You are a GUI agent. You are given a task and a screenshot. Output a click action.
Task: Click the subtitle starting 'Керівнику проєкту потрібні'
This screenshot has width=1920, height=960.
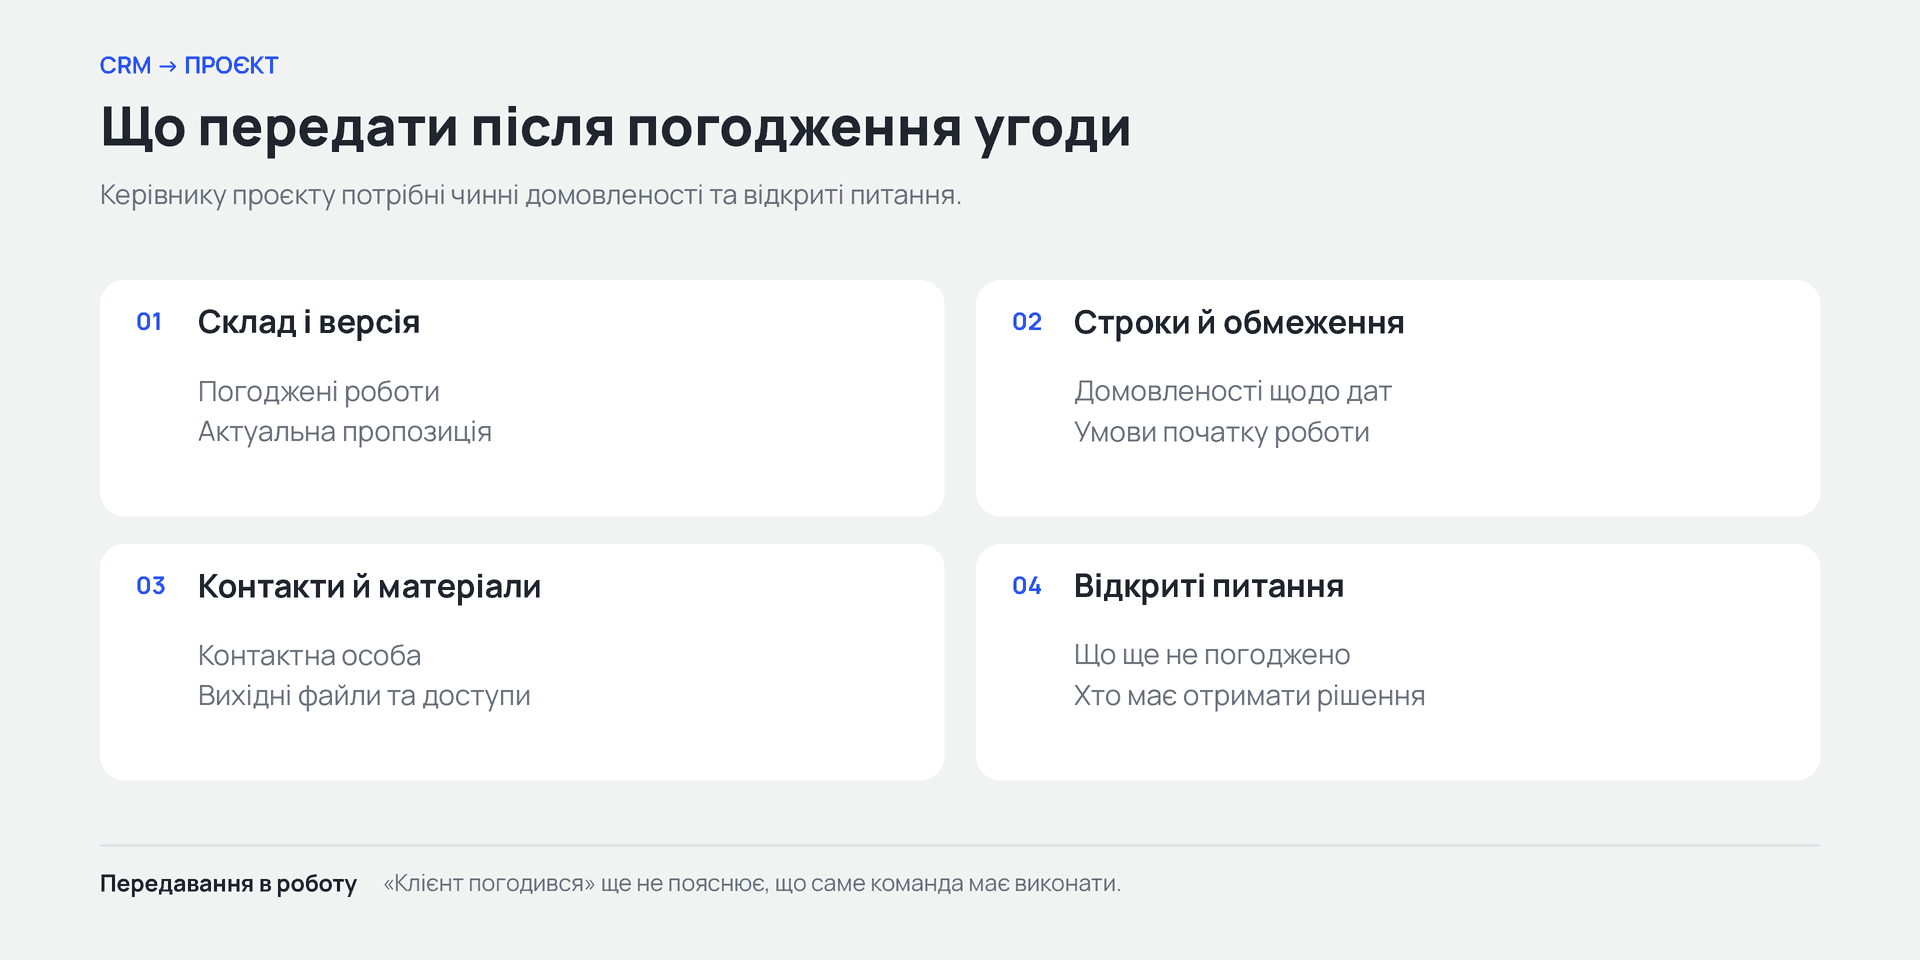[530, 195]
